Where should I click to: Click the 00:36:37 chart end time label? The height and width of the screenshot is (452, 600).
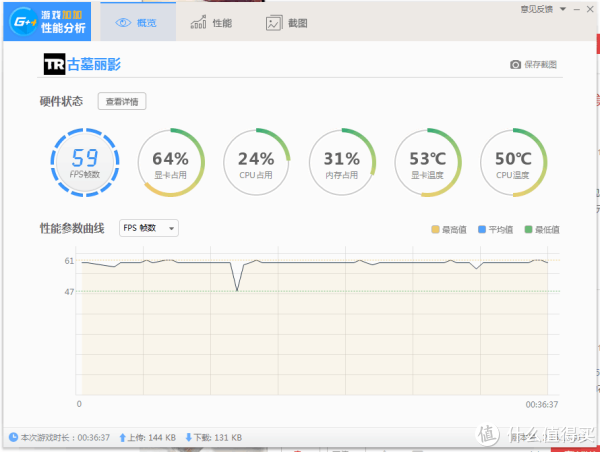[x=542, y=405]
